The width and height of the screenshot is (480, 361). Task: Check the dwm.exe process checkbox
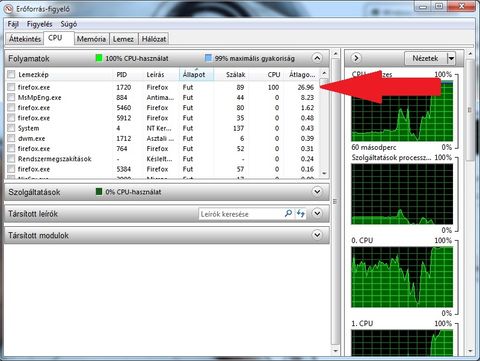coord(11,138)
